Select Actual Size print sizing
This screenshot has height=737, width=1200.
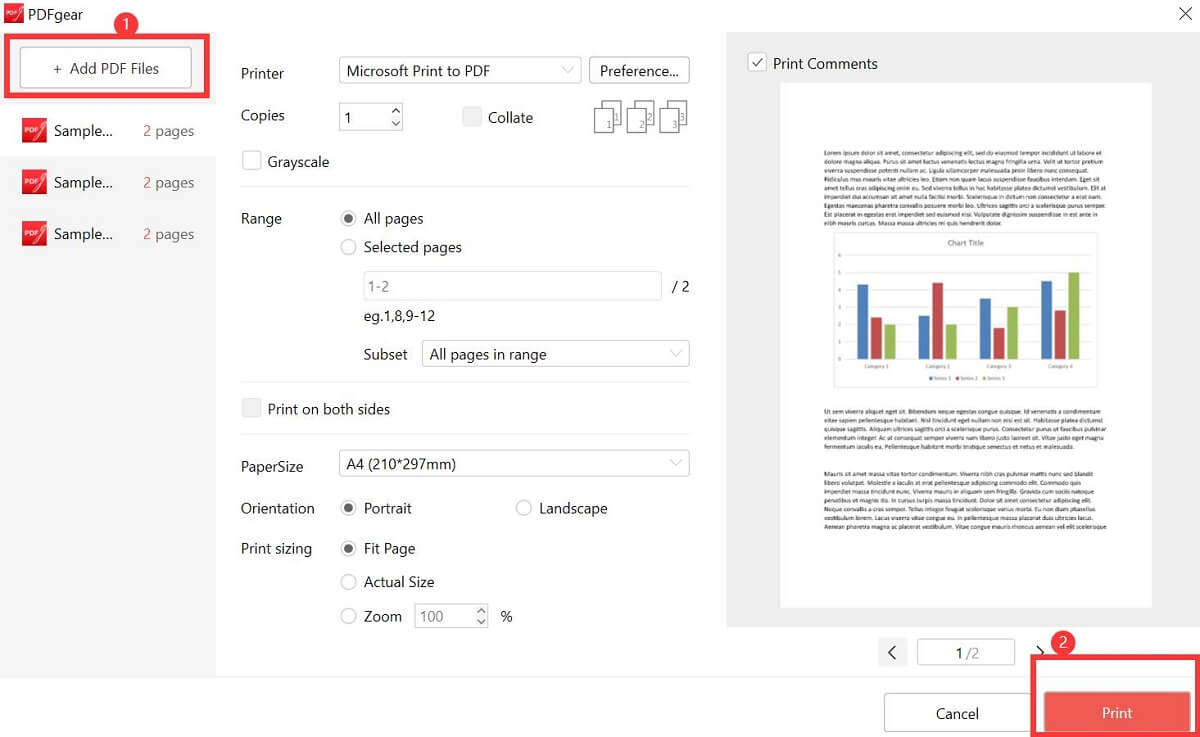pyautogui.click(x=349, y=582)
